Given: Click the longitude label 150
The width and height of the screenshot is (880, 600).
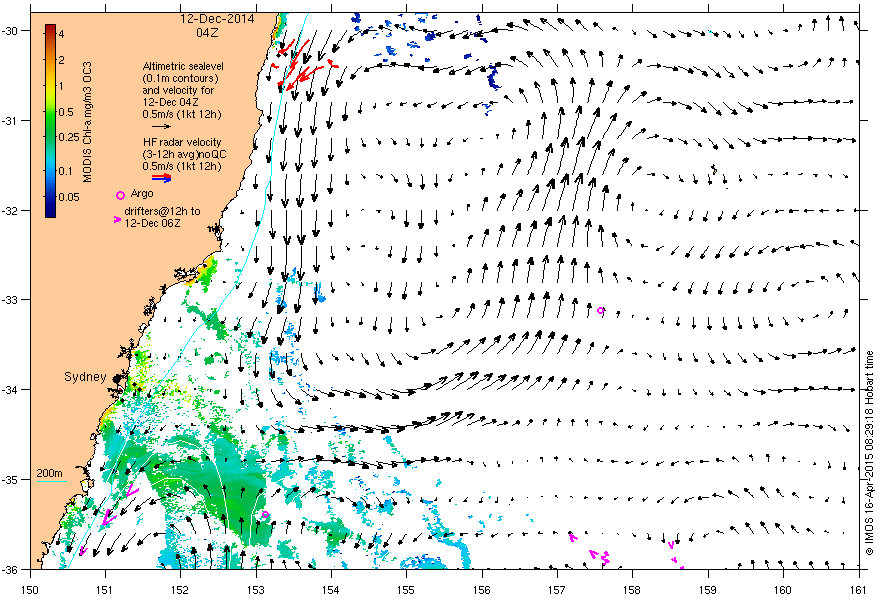Looking at the screenshot, I should tap(30, 590).
